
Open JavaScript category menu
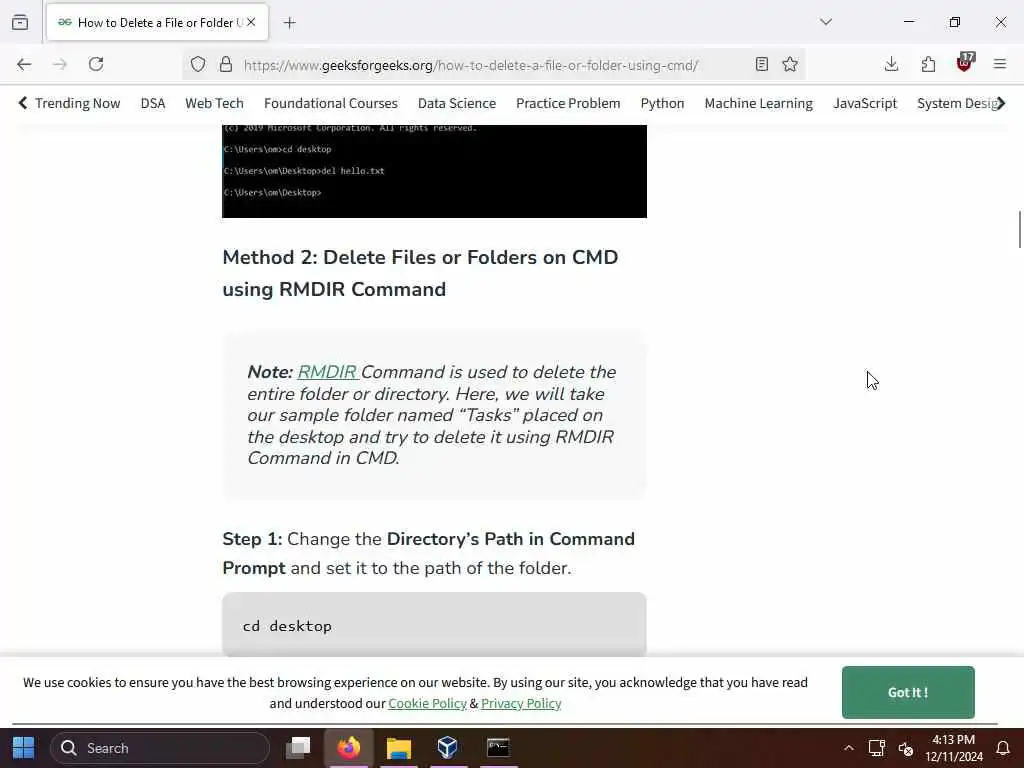(865, 103)
